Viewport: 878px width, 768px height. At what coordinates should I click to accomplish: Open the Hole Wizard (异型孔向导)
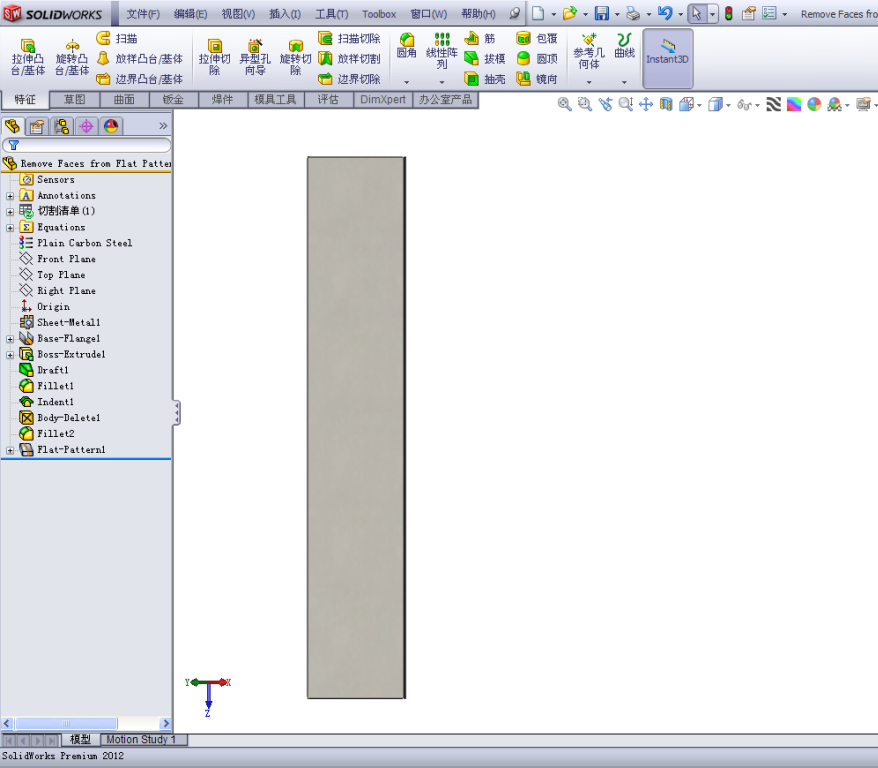tap(255, 57)
